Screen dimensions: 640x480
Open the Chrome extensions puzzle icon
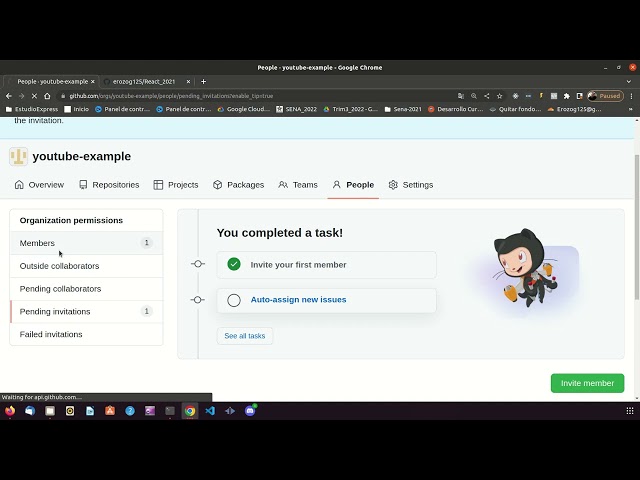point(567,96)
